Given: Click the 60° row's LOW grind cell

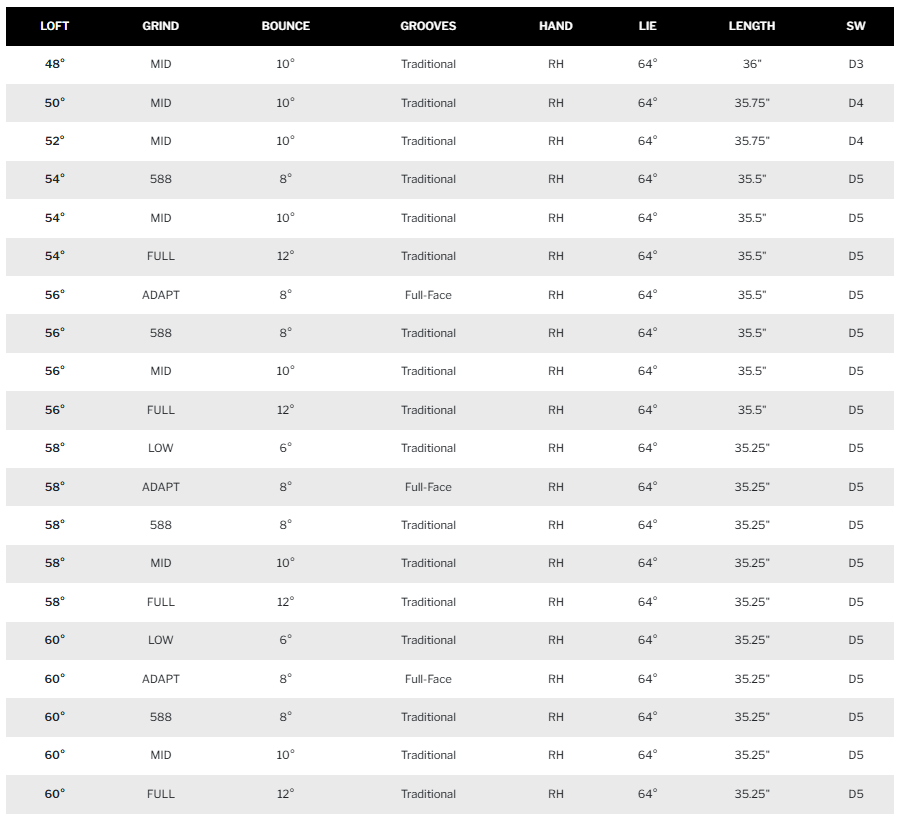Looking at the screenshot, I should coord(161,640).
